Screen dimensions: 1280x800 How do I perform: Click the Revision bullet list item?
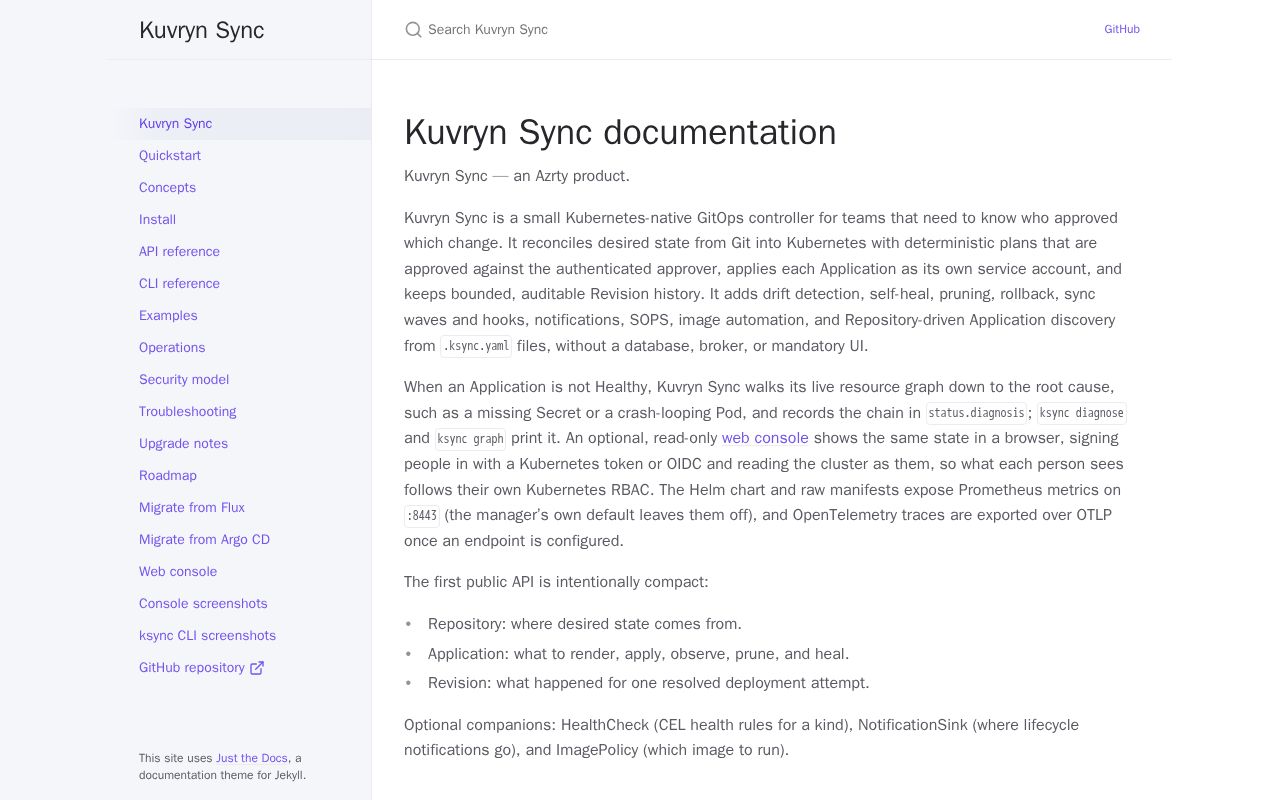(649, 683)
